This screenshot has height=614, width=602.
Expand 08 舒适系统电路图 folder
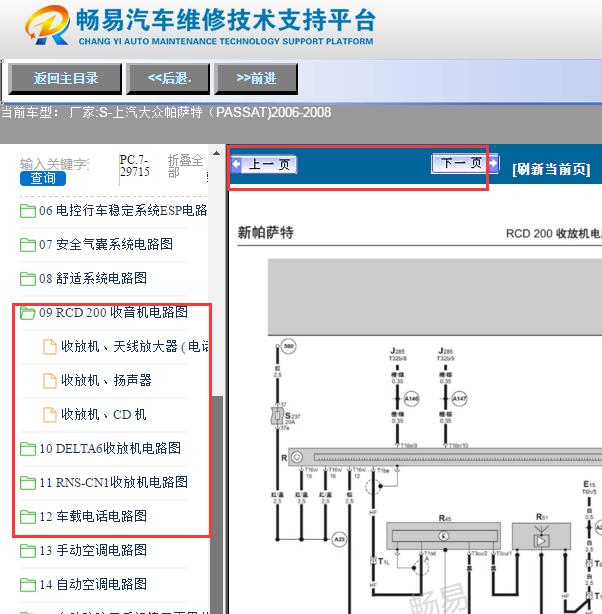tap(93, 279)
